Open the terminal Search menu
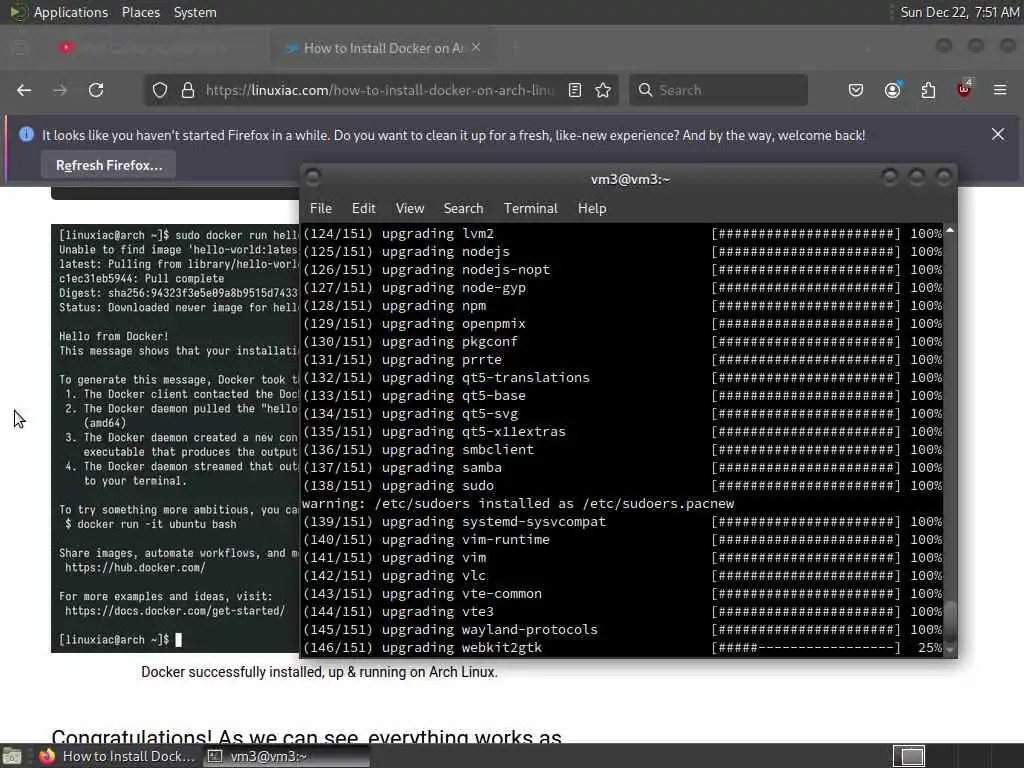This screenshot has height=768, width=1024. point(463,208)
